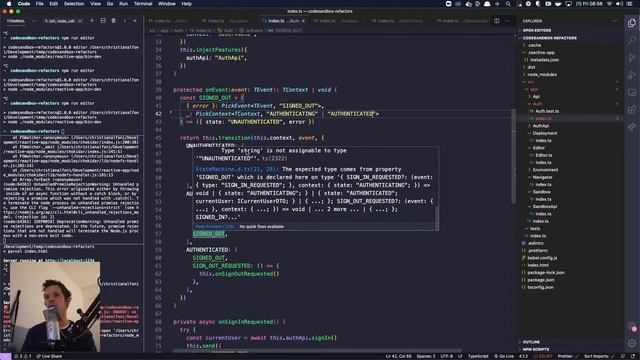Screen dimensions: 640x360
Task: Open babel.config.js in the explorer
Action: (542, 258)
